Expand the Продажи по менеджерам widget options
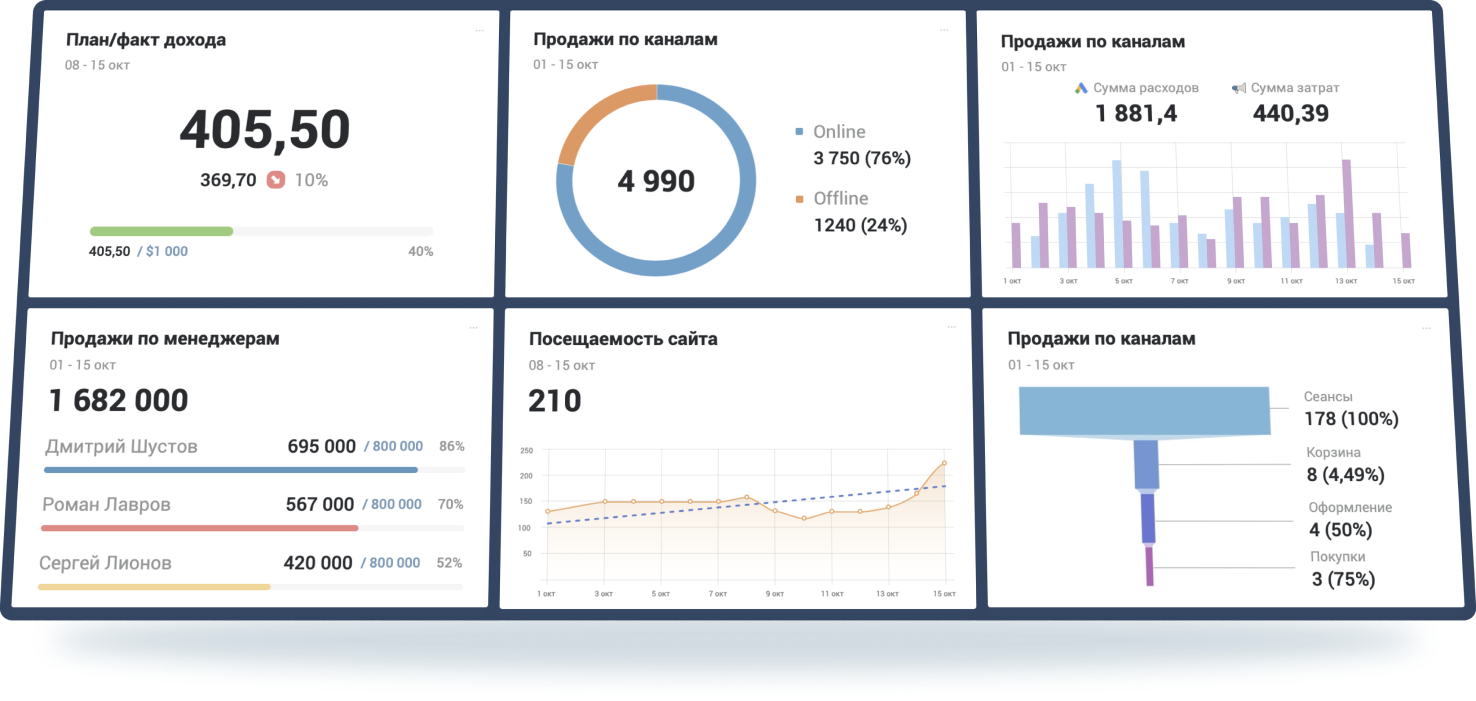The image size is (1476, 701). pos(473,328)
